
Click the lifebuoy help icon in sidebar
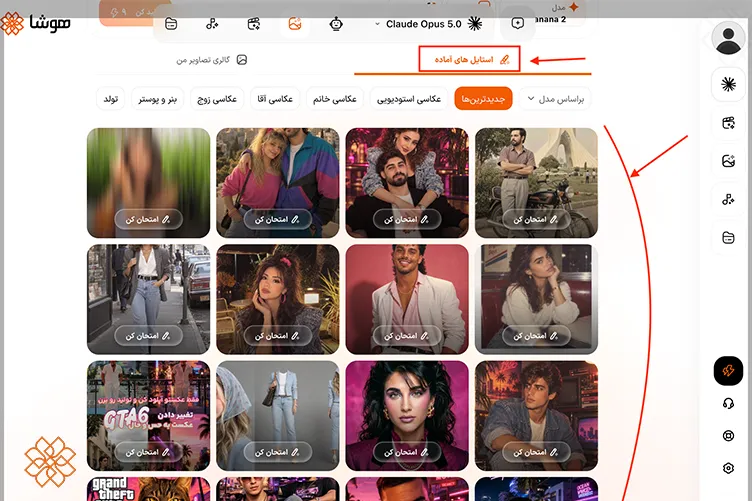point(728,436)
